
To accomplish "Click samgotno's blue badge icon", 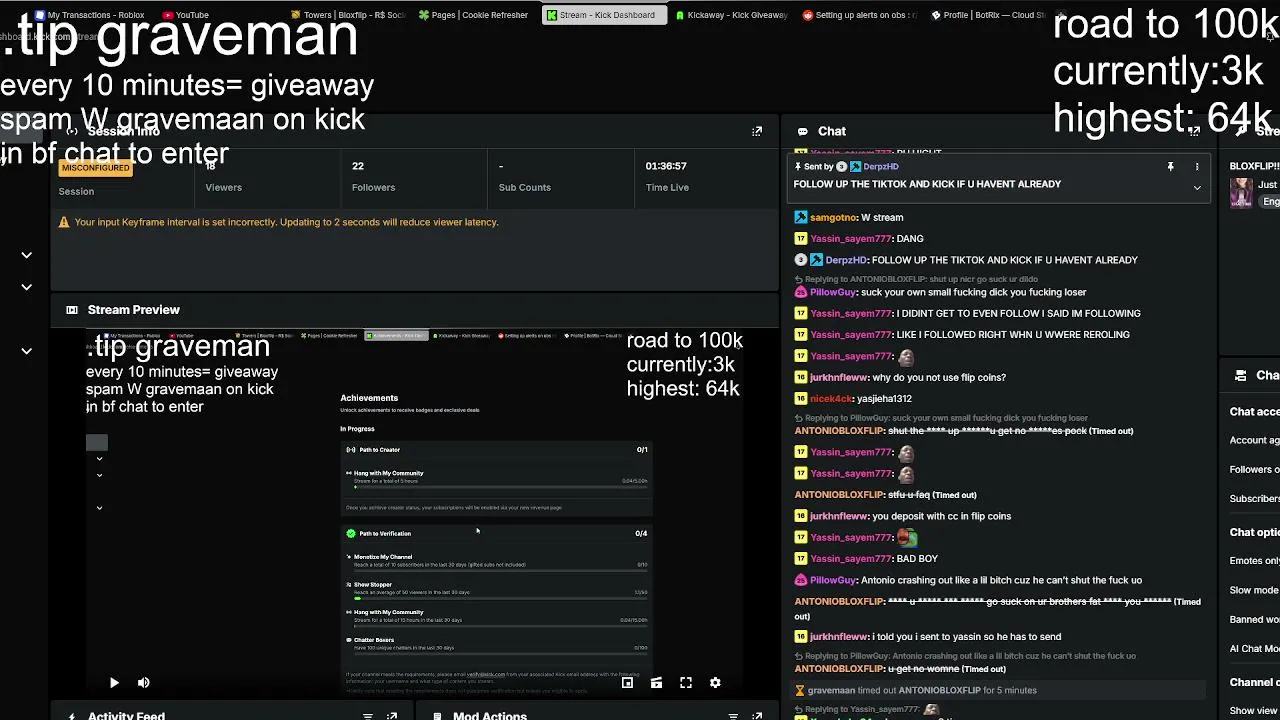I will pyautogui.click(x=801, y=217).
